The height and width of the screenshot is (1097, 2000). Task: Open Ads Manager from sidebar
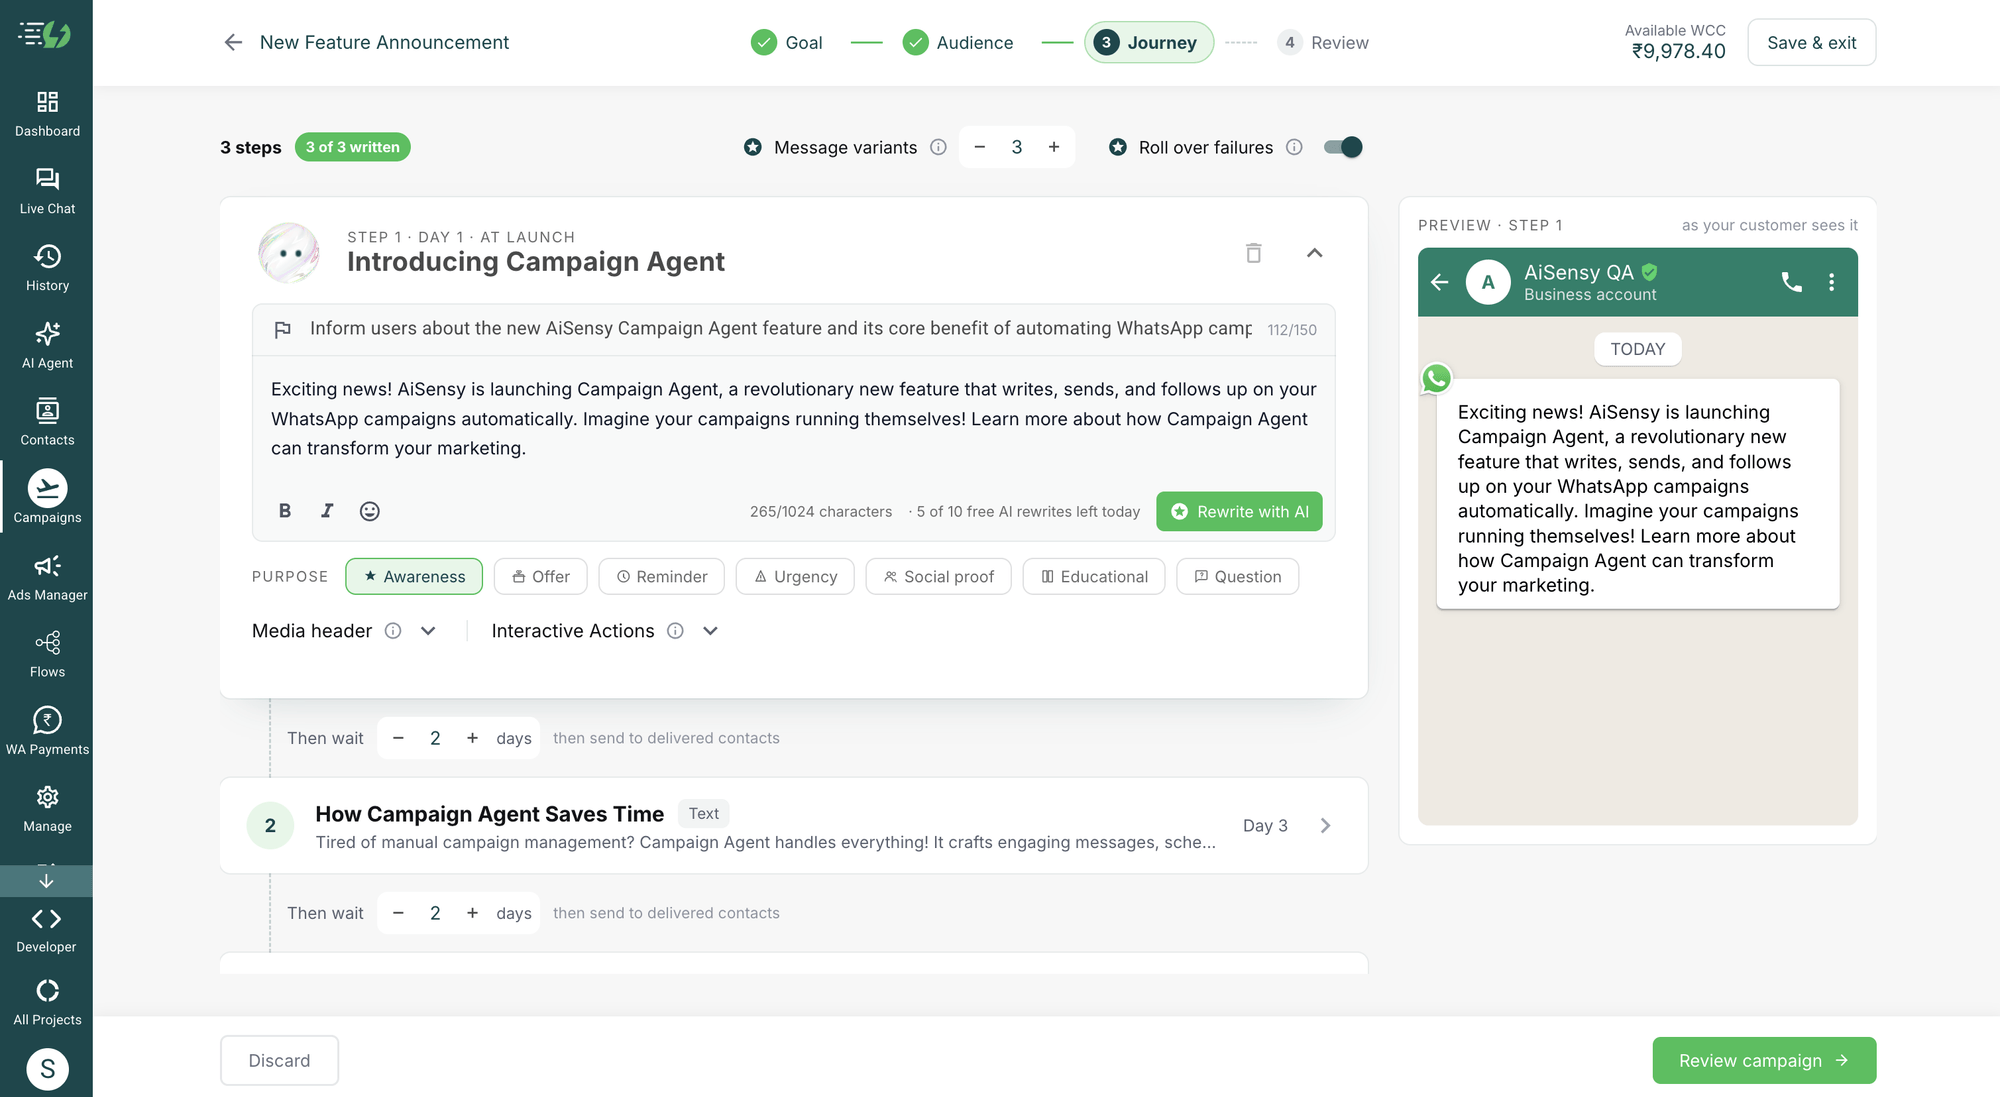click(x=47, y=578)
